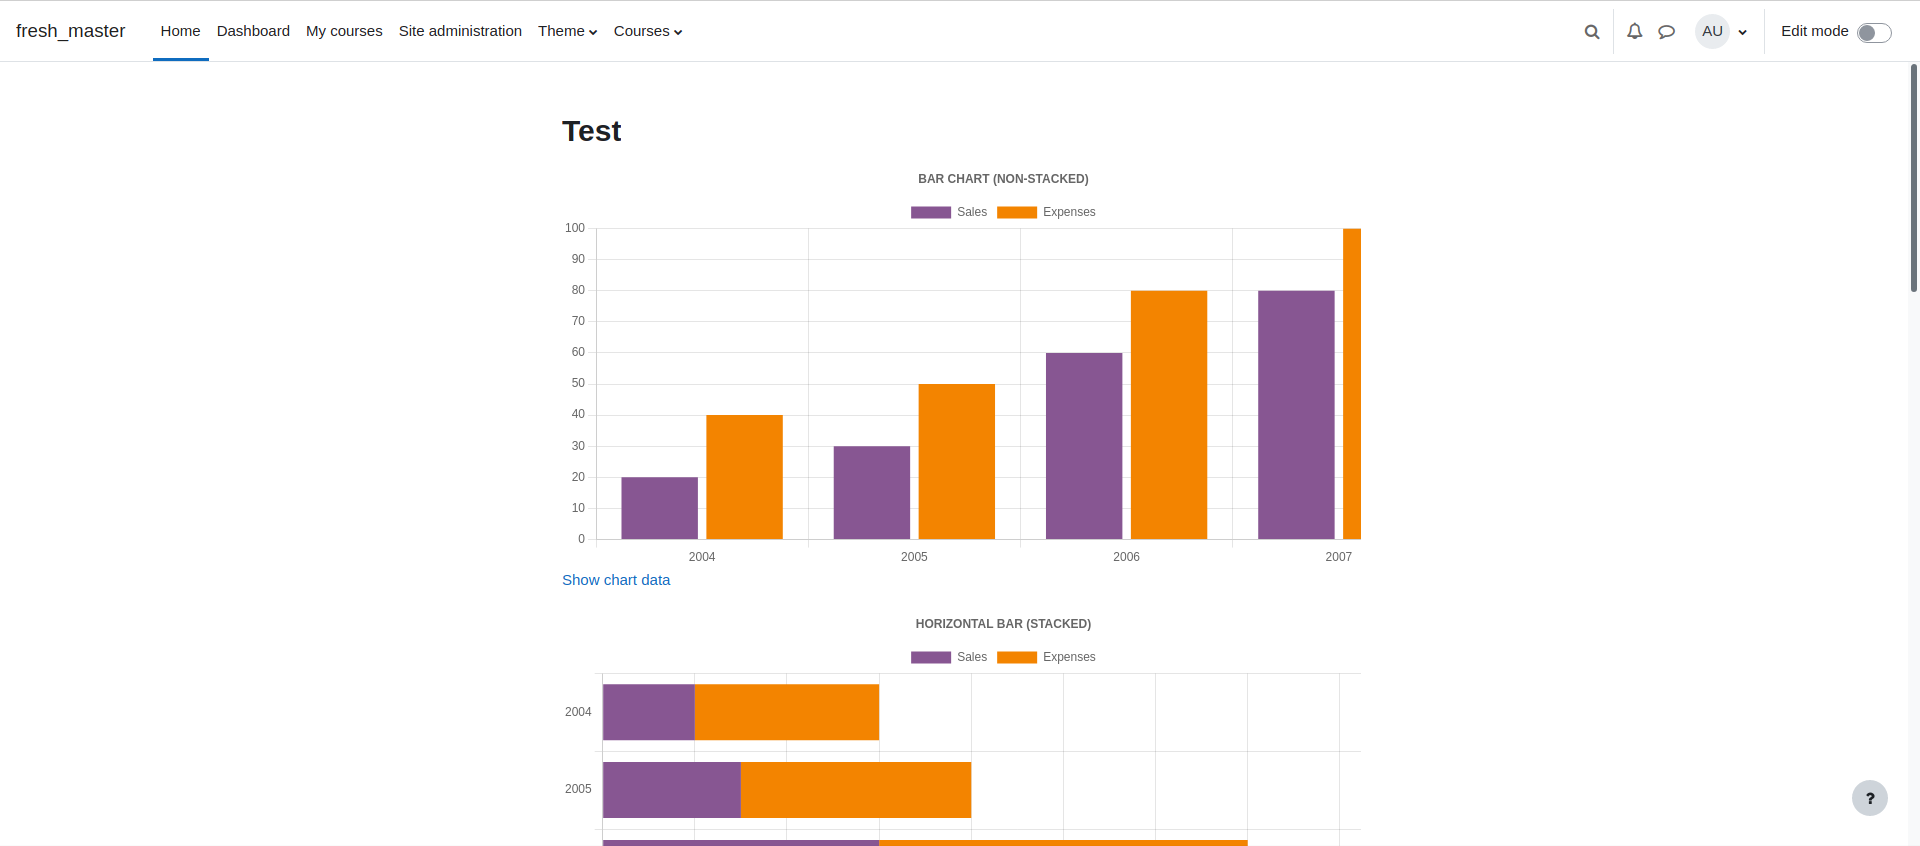
Task: Click the fresh_master site name
Action: [x=70, y=31]
